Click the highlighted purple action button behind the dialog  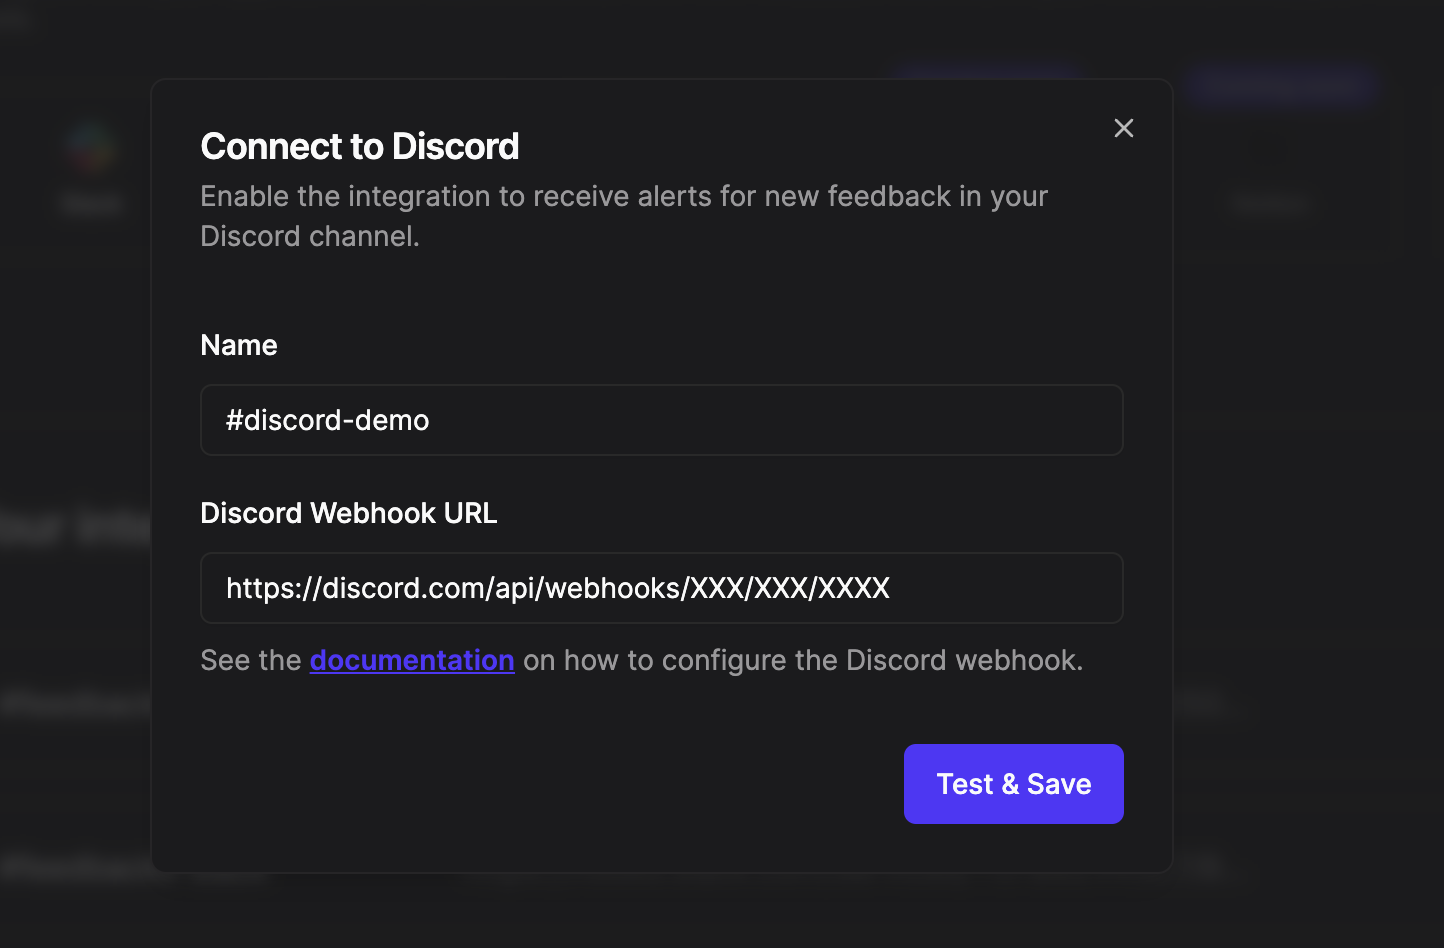tap(1283, 87)
